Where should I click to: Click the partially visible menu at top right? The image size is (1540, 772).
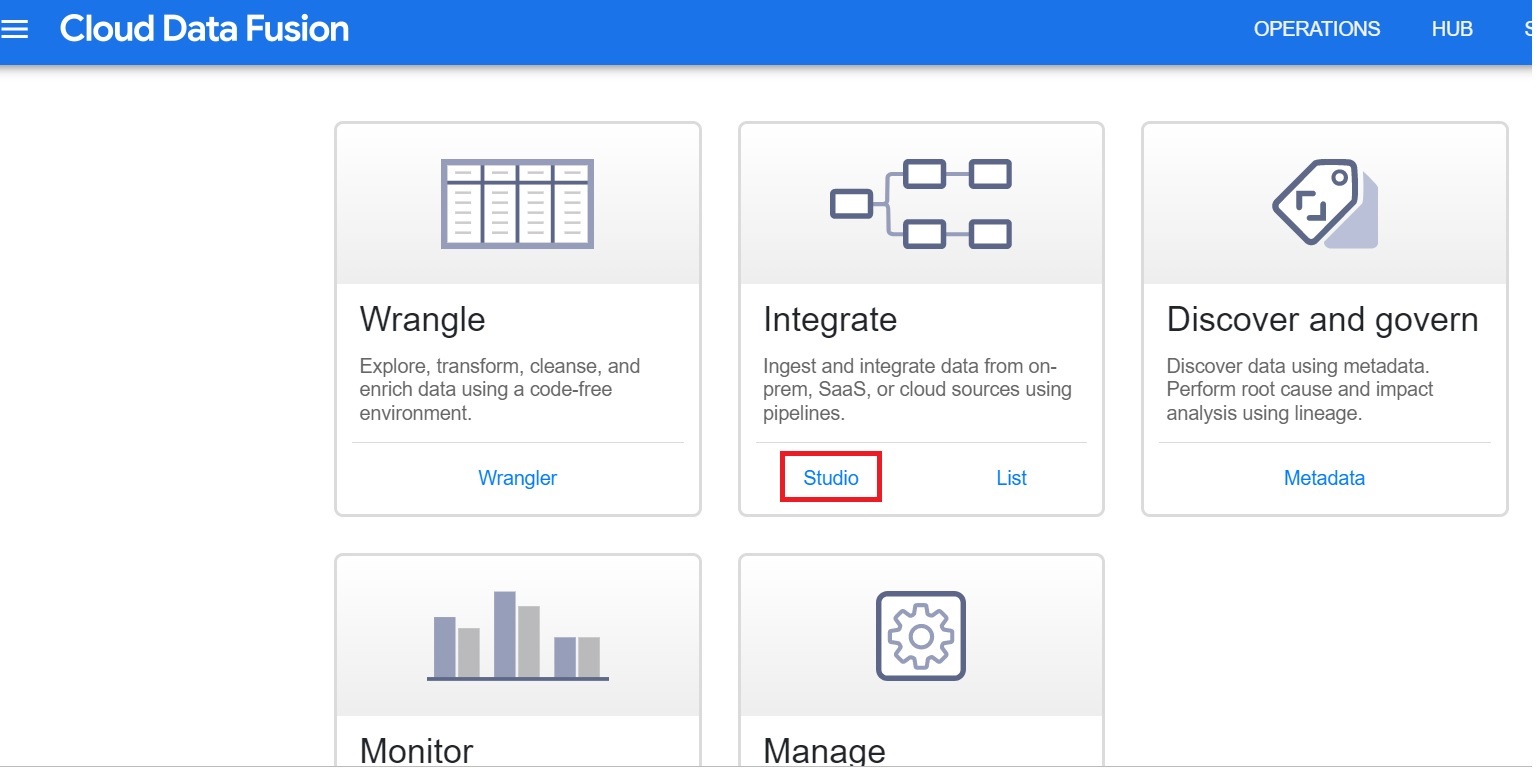click(1530, 28)
